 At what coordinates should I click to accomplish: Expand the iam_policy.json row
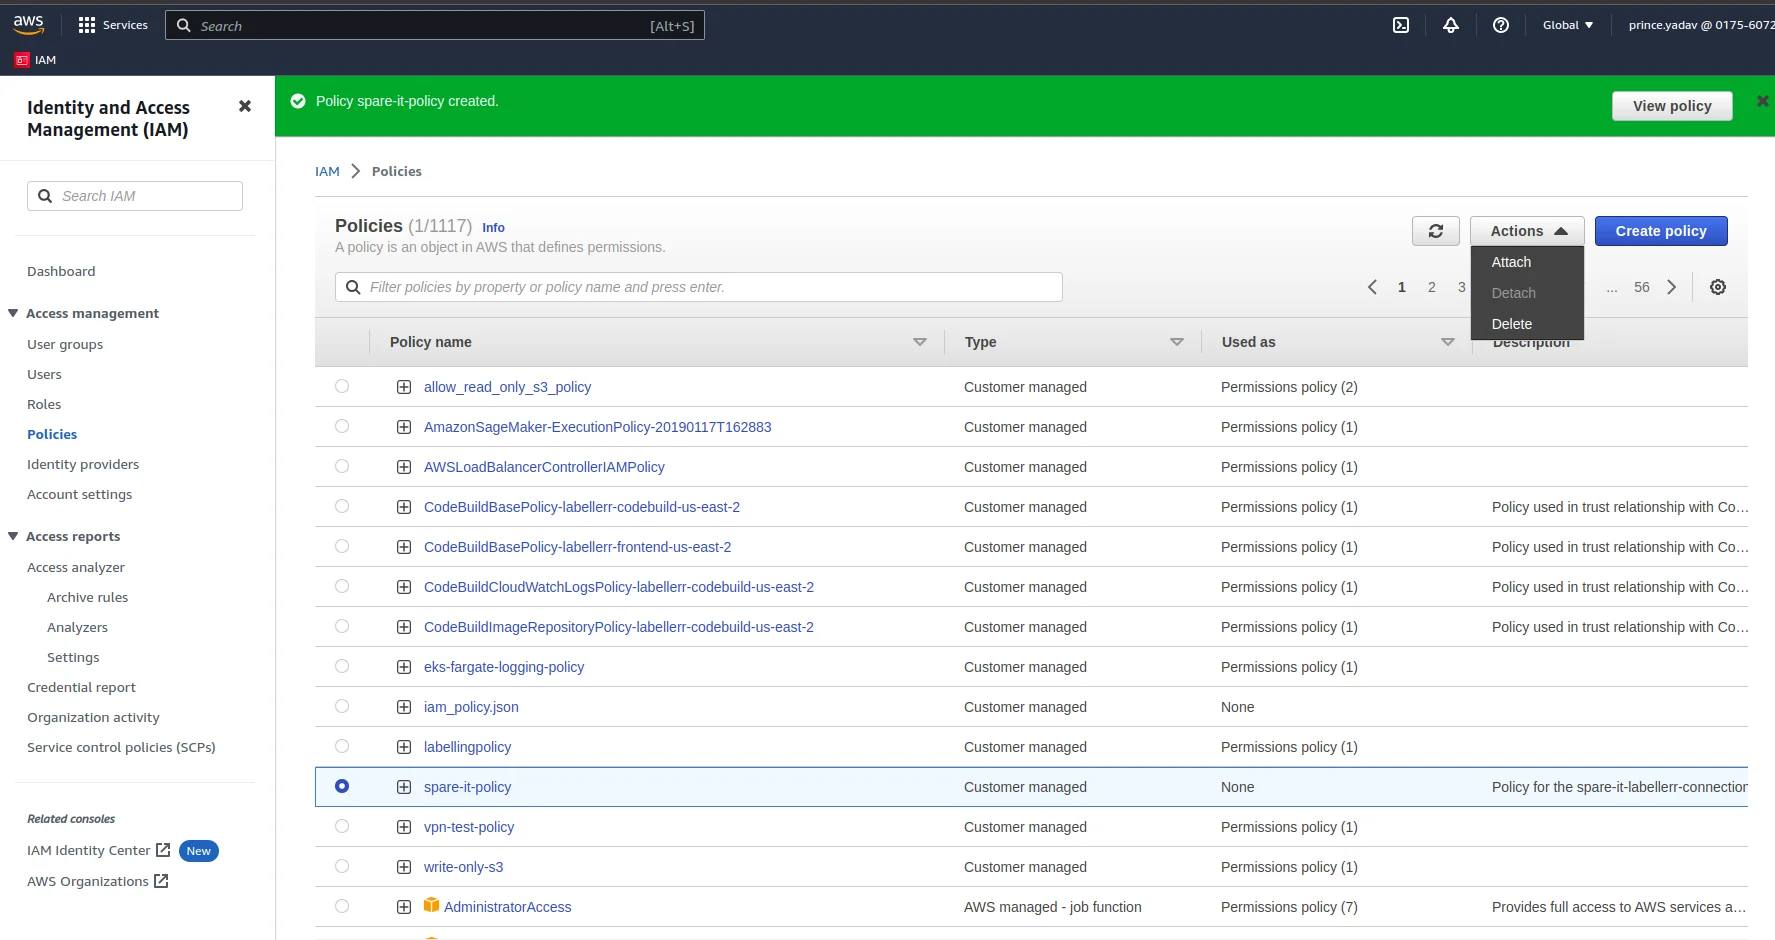click(x=404, y=707)
